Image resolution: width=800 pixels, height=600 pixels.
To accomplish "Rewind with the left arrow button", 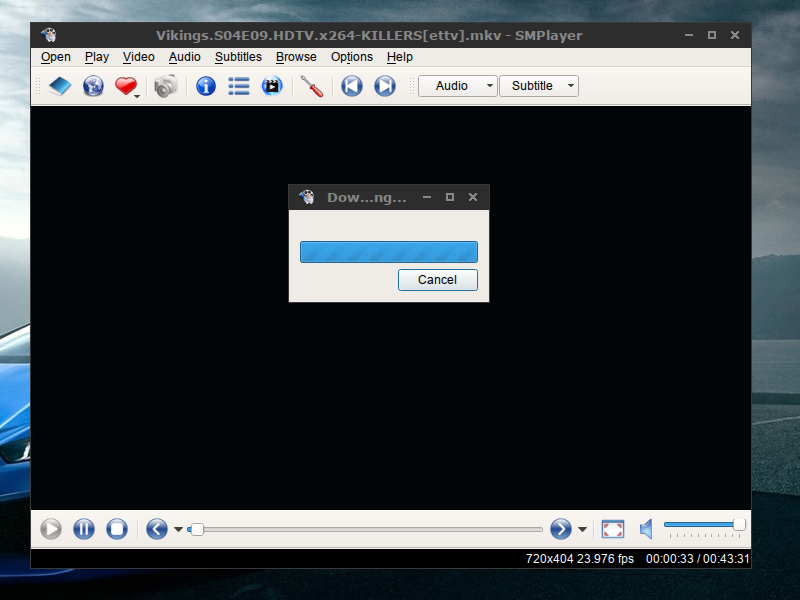I will pos(157,529).
